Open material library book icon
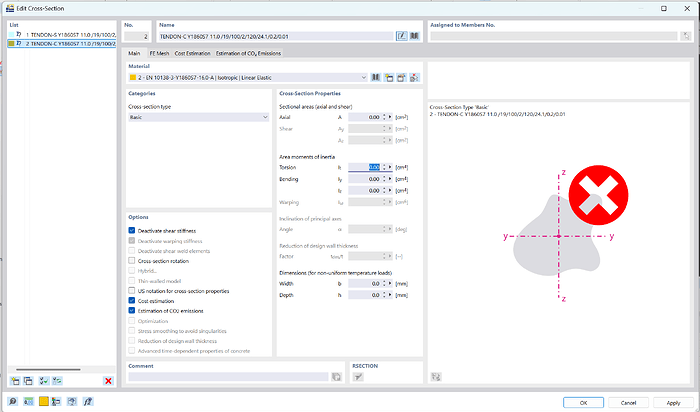700x412 pixels. pos(376,78)
